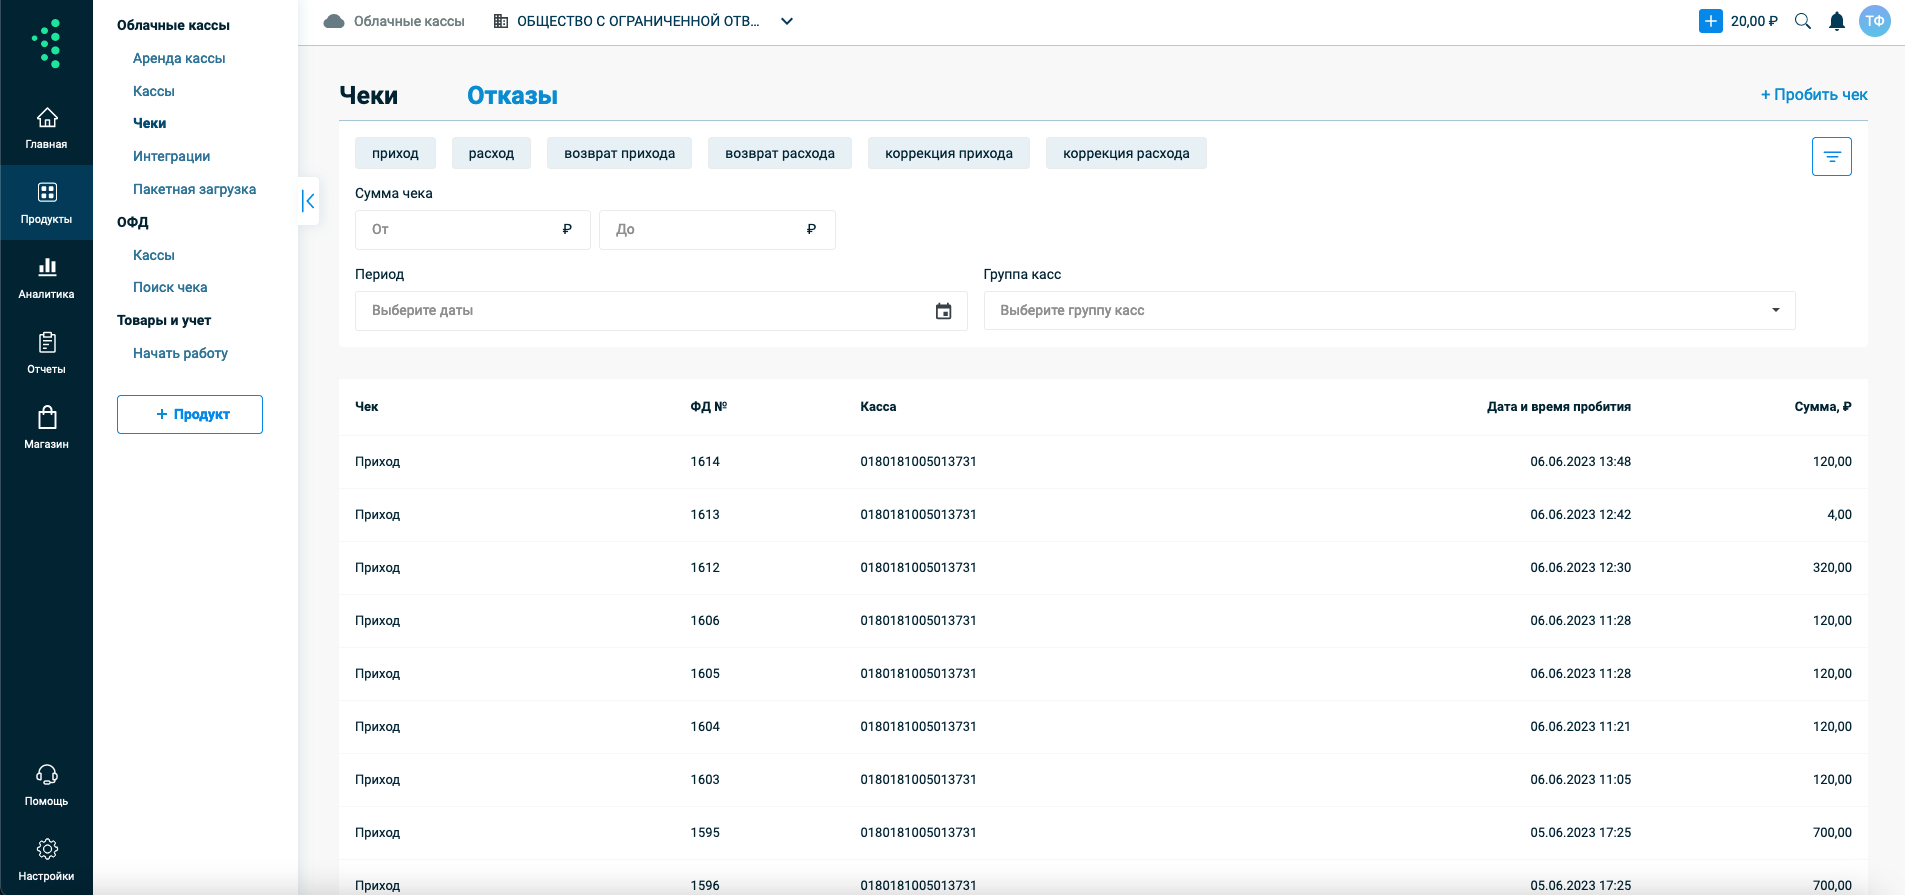Open Аренда кассы menu item

[179, 58]
